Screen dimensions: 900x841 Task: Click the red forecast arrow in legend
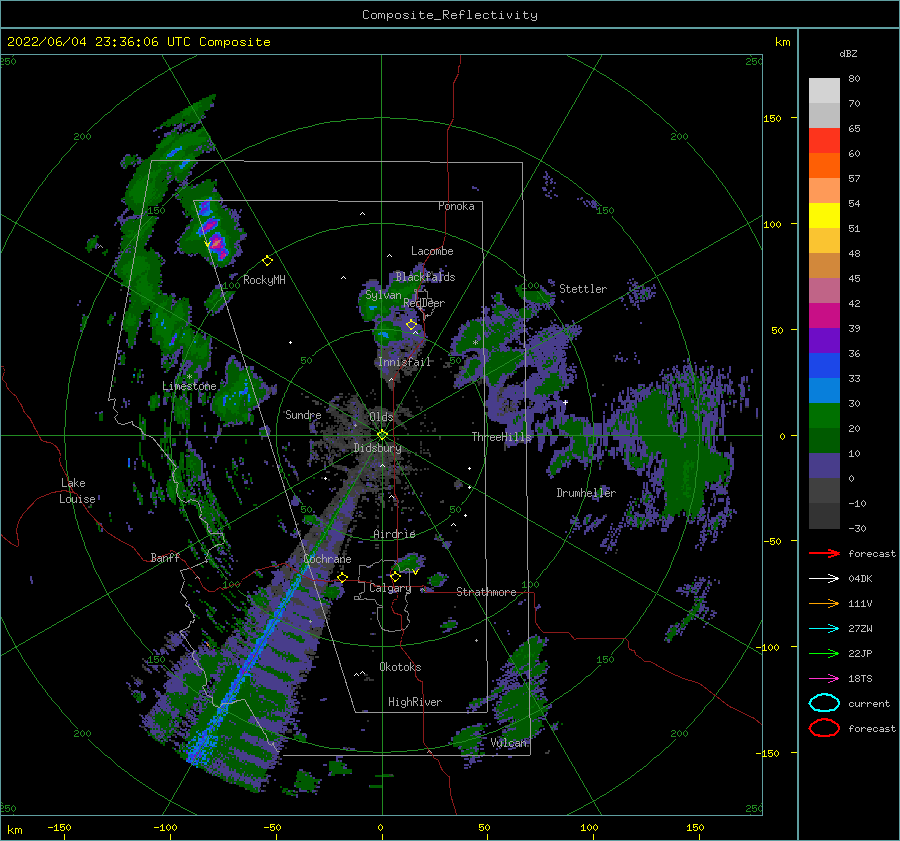coord(824,553)
